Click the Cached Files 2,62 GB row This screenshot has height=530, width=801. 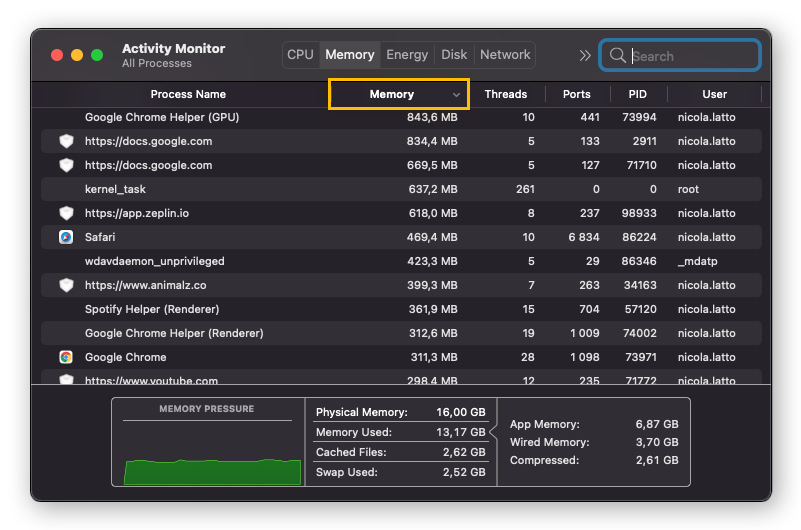tap(400, 452)
